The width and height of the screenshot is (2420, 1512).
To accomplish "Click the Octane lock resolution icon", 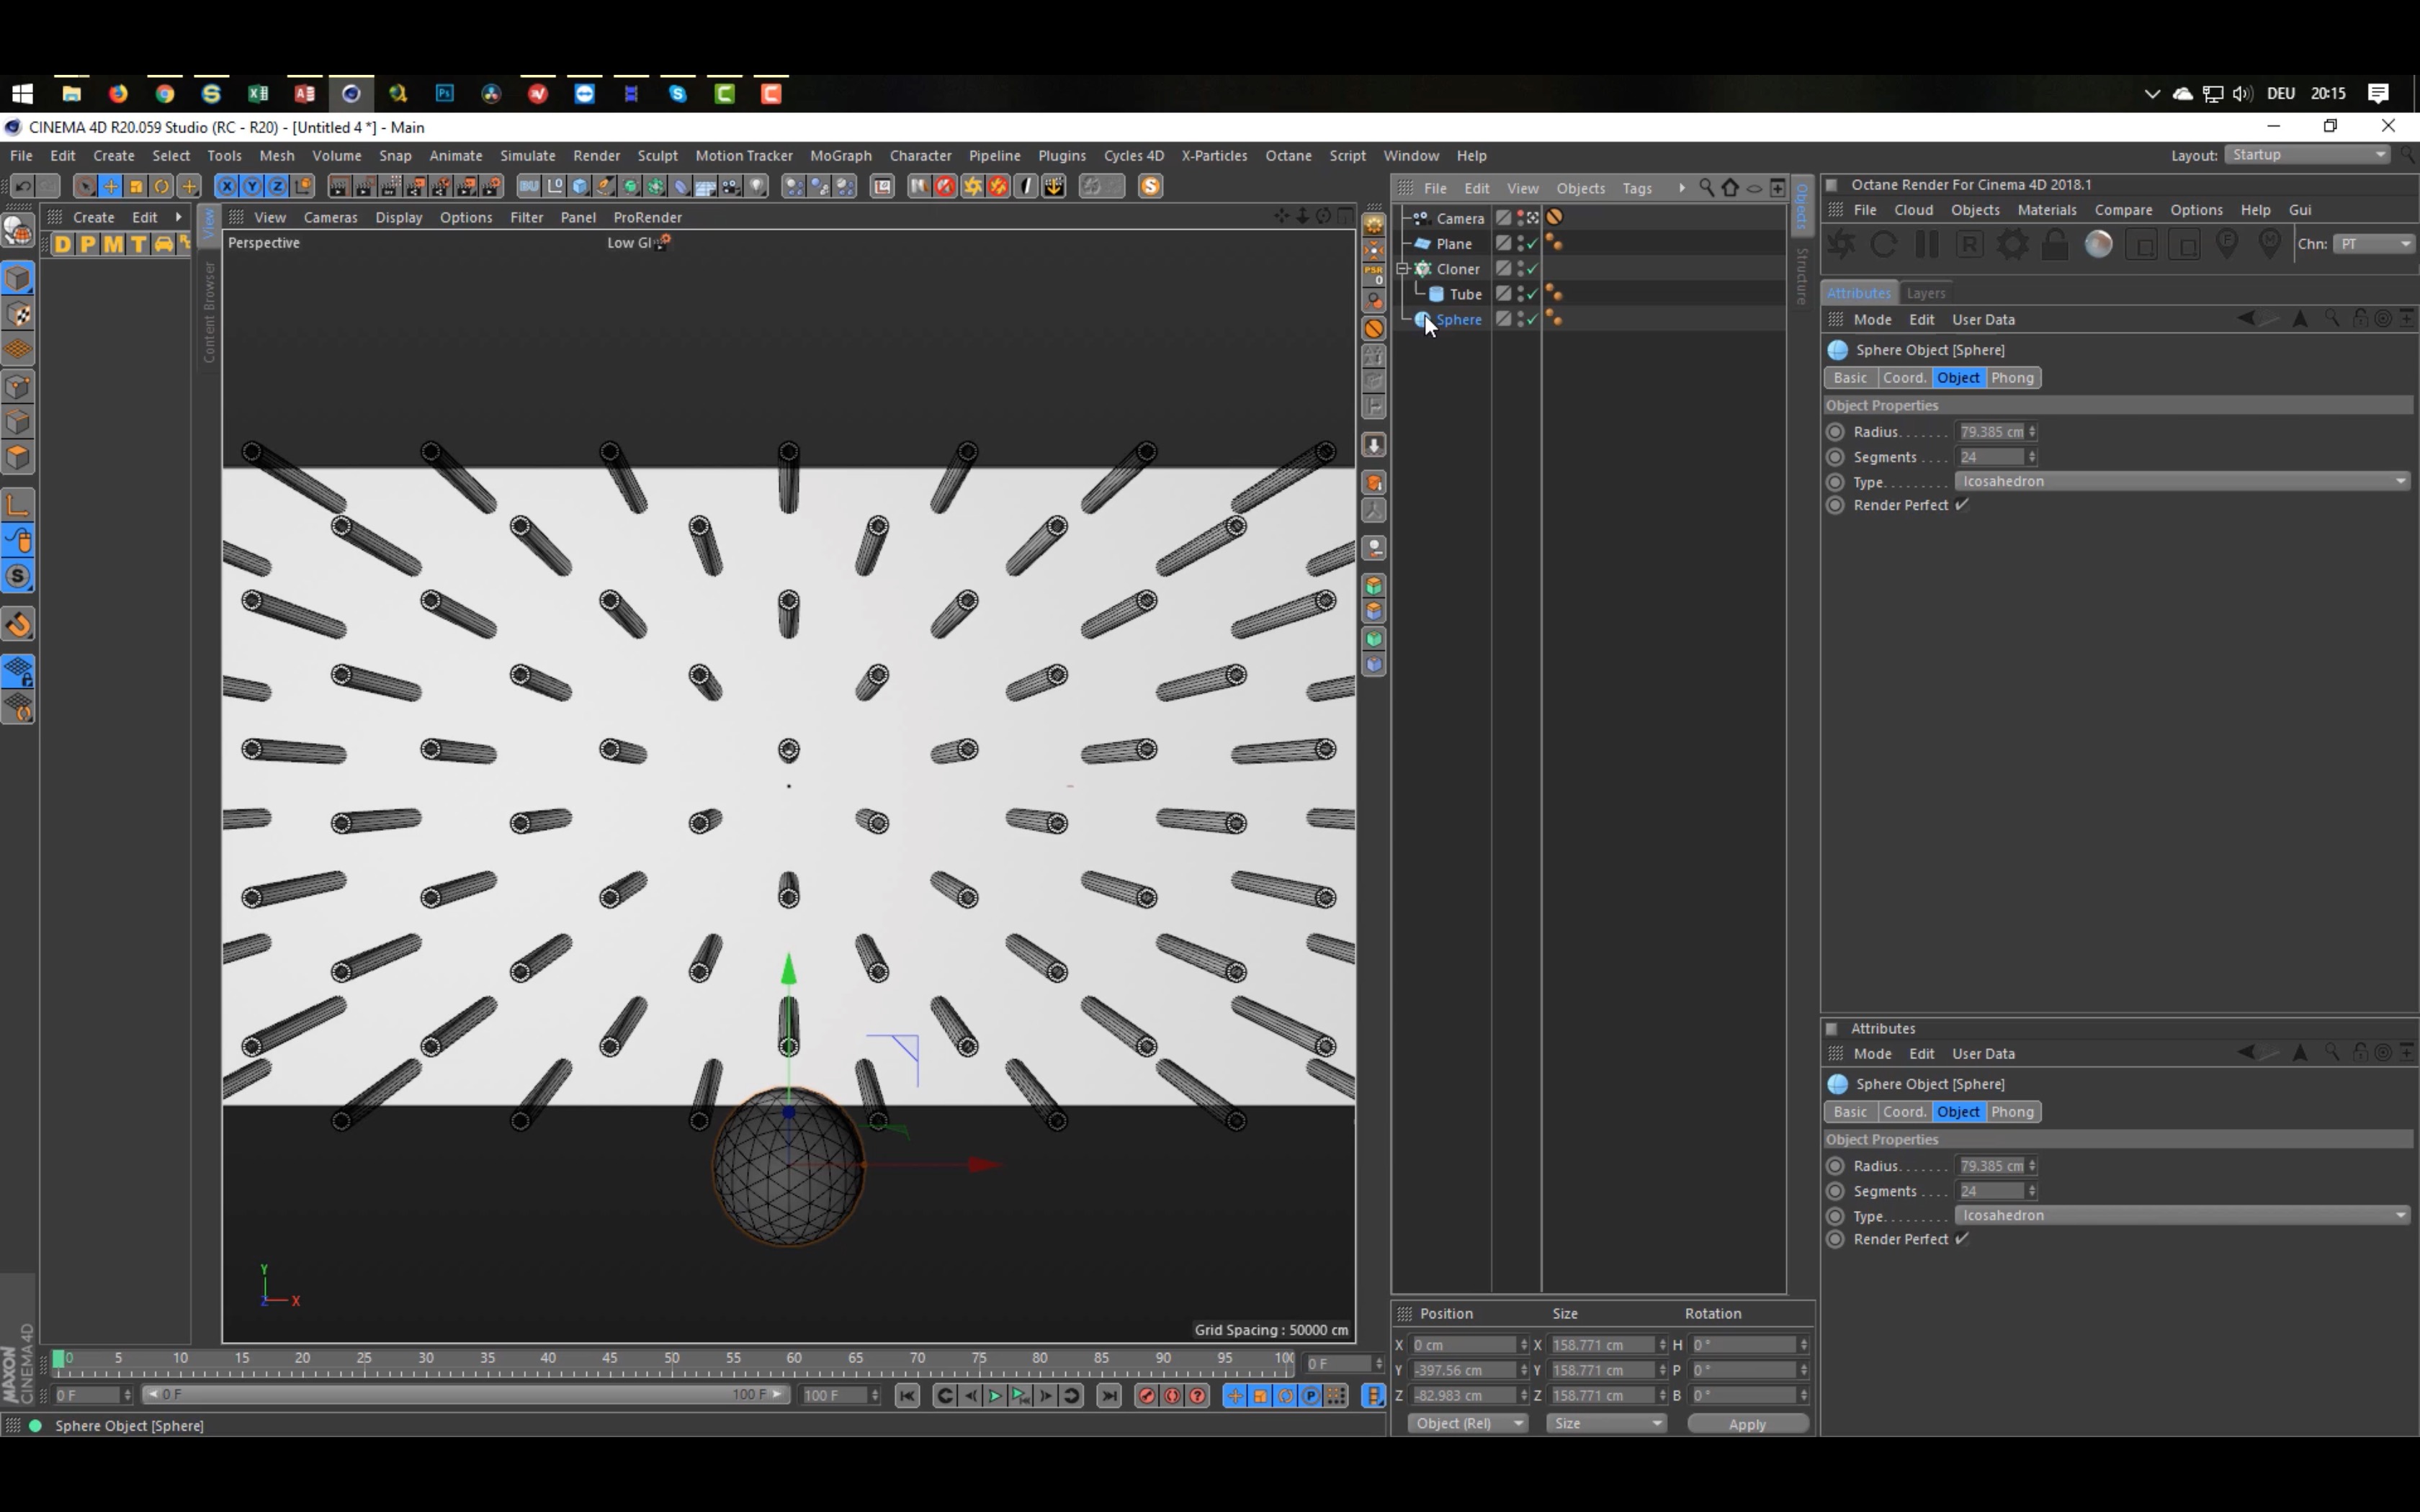I will pos(2055,244).
